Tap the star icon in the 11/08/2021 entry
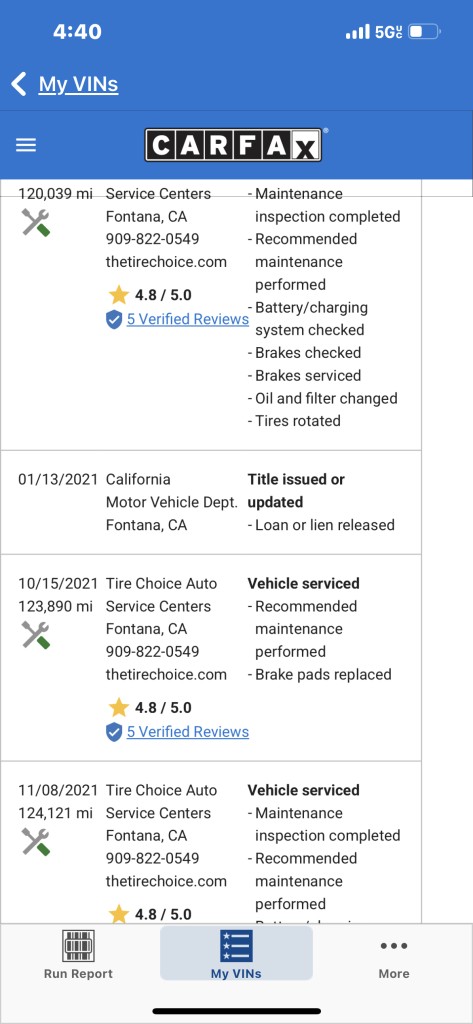473x1024 pixels. pyautogui.click(x=118, y=914)
